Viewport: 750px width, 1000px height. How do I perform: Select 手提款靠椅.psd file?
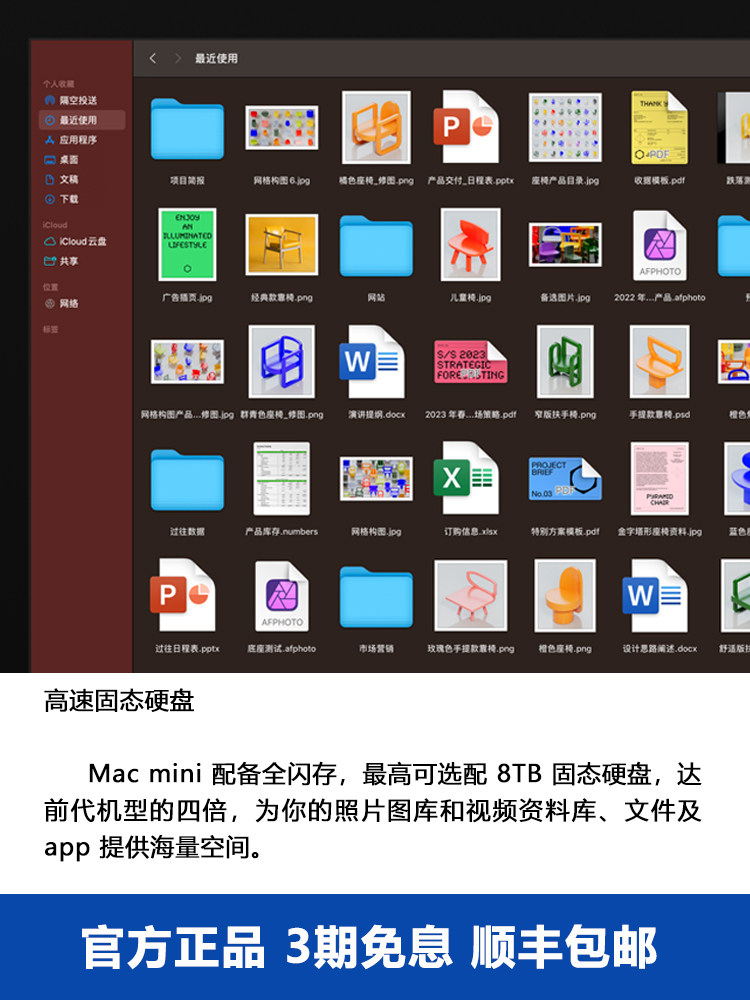pyautogui.click(x=659, y=362)
